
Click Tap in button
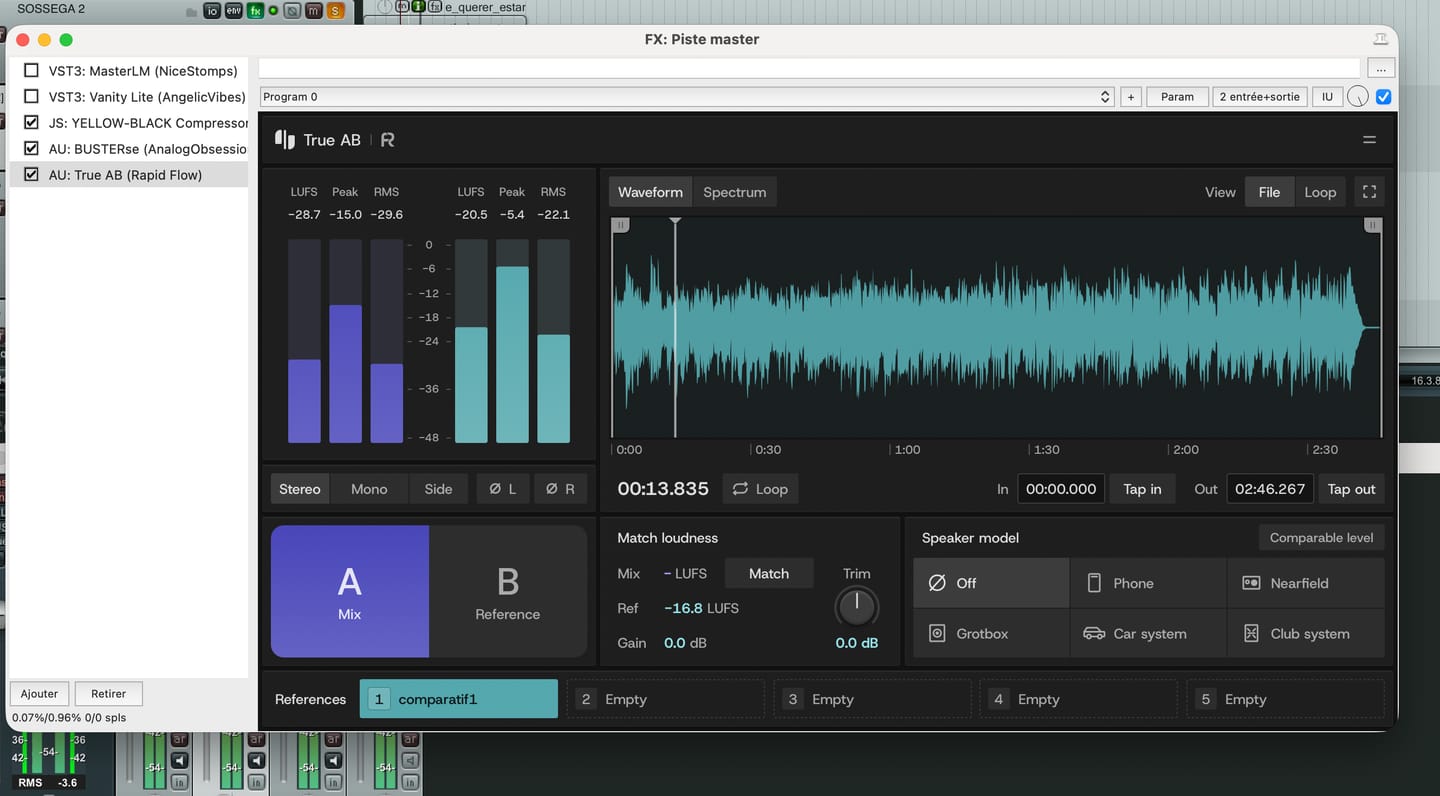click(1142, 489)
